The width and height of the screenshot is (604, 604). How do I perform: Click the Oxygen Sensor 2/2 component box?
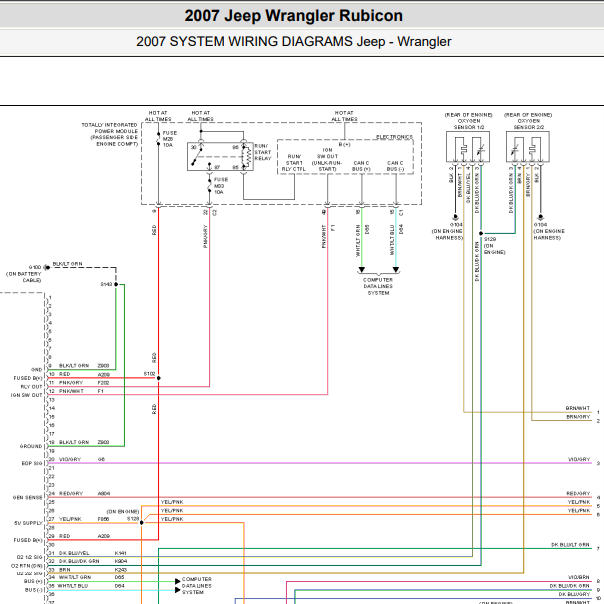[528, 147]
